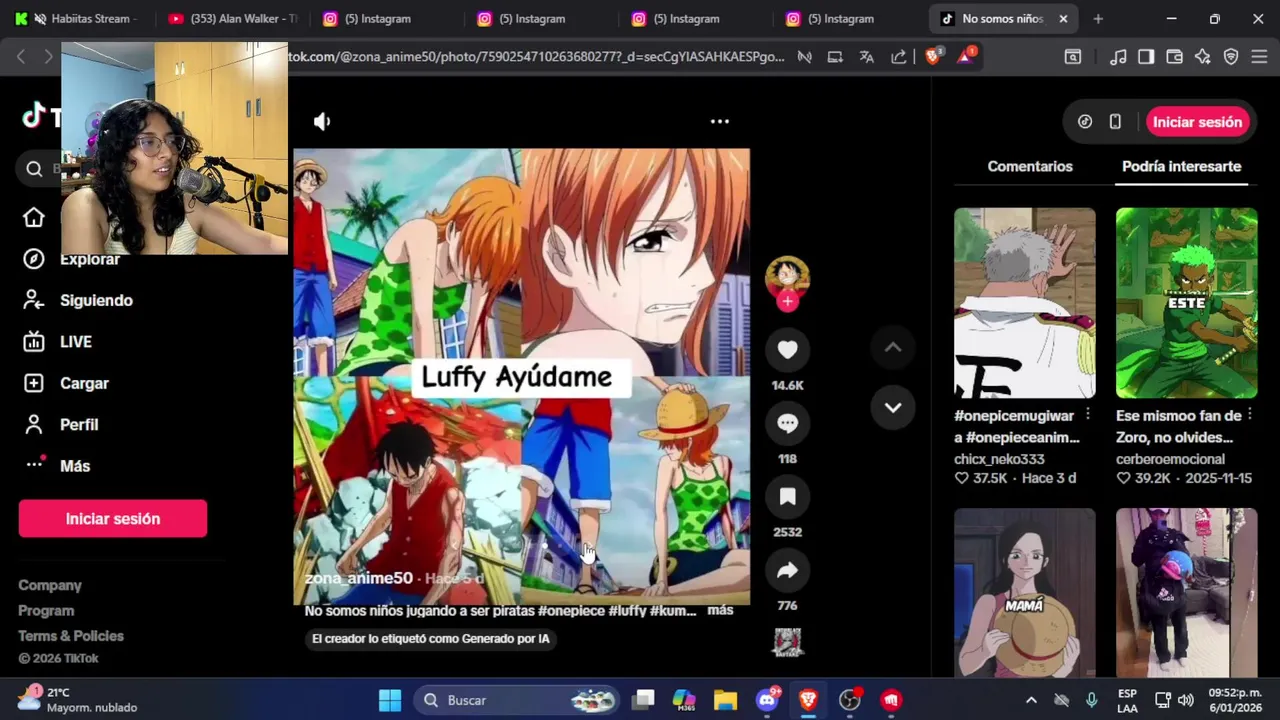Save video with bookmark icon
Viewport: 1280px width, 720px height.
(x=787, y=497)
